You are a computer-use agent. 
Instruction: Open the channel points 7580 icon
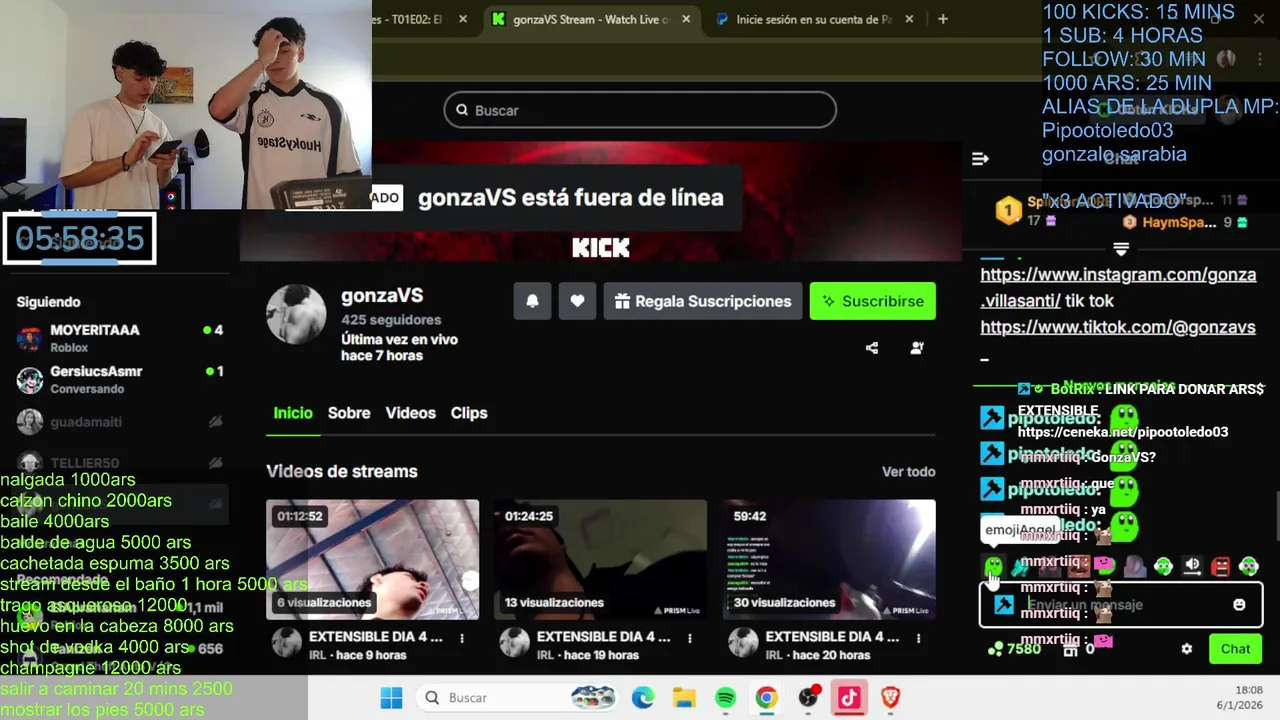click(995, 649)
